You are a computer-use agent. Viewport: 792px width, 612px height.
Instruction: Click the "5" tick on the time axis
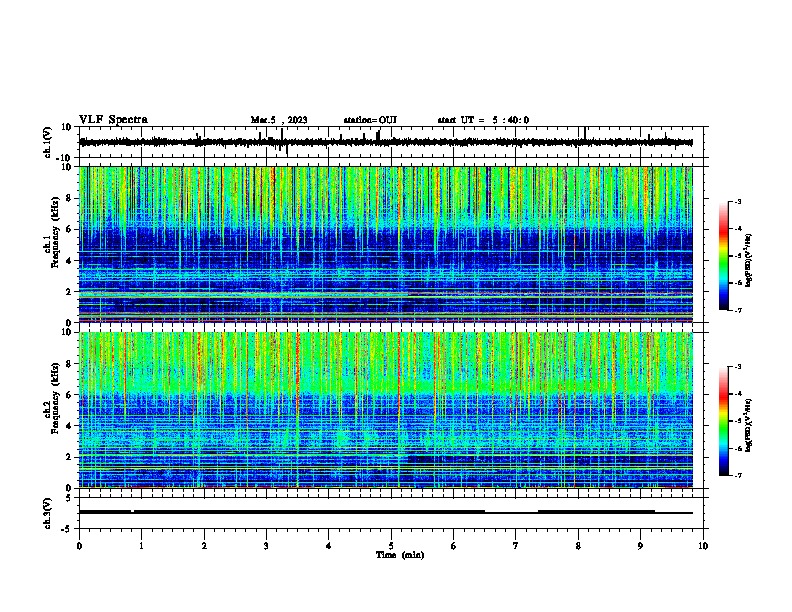(391, 546)
